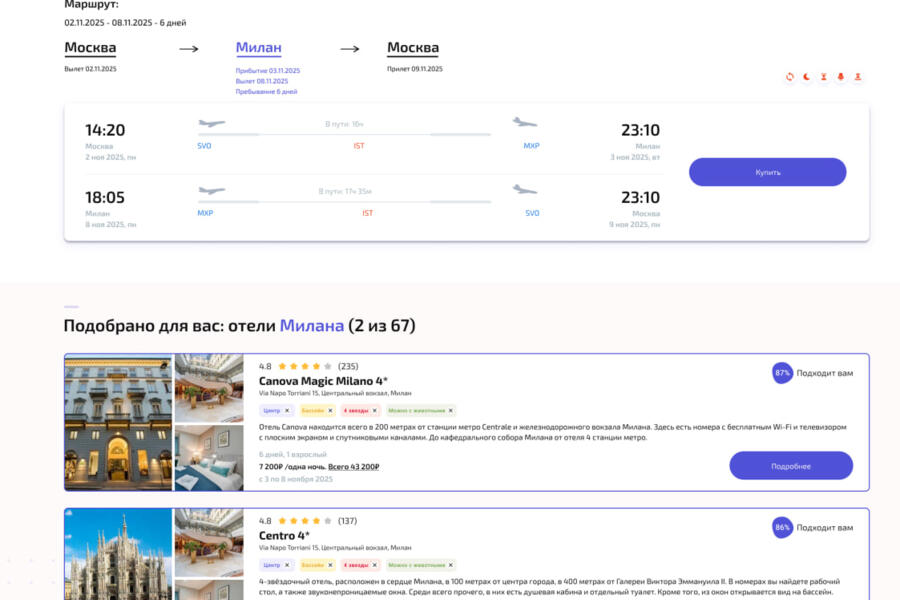The width and height of the screenshot is (900, 600).
Task: Open the Centro 4* cathedral photo
Action: click(118, 554)
